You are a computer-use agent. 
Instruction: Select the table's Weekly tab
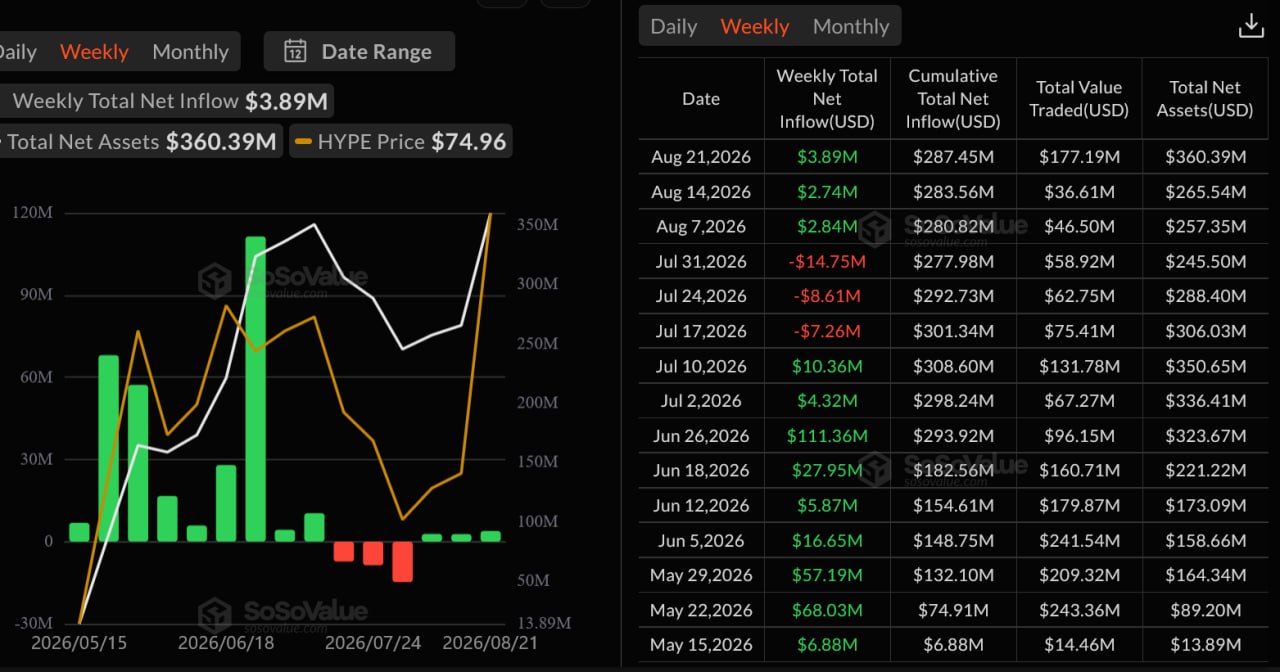pos(755,27)
